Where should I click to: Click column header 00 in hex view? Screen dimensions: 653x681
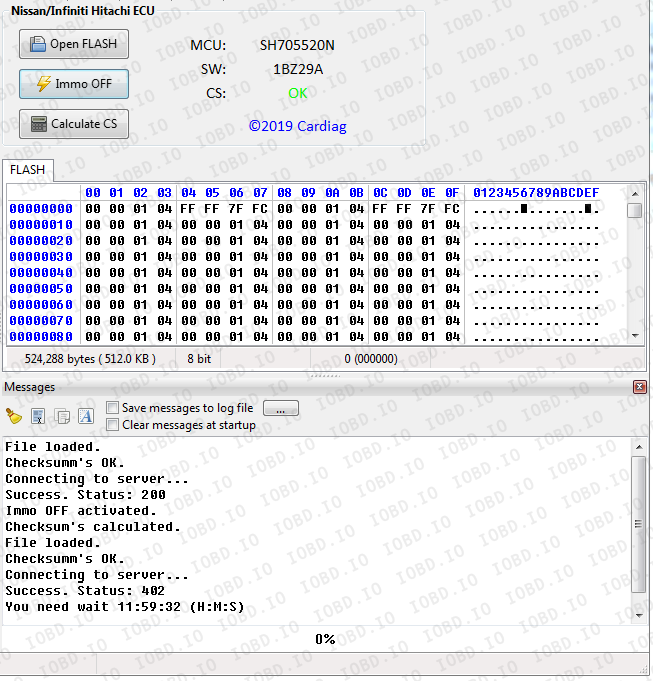93,192
